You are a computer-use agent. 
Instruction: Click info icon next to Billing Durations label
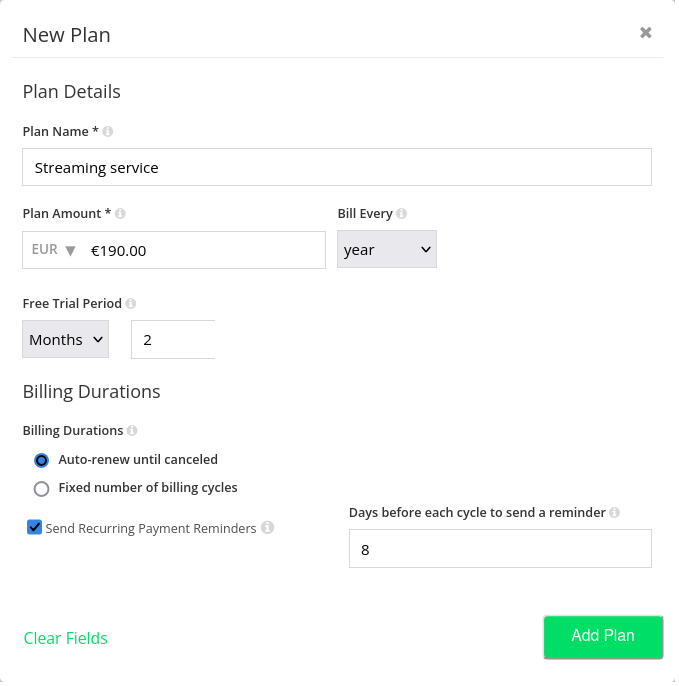point(132,431)
